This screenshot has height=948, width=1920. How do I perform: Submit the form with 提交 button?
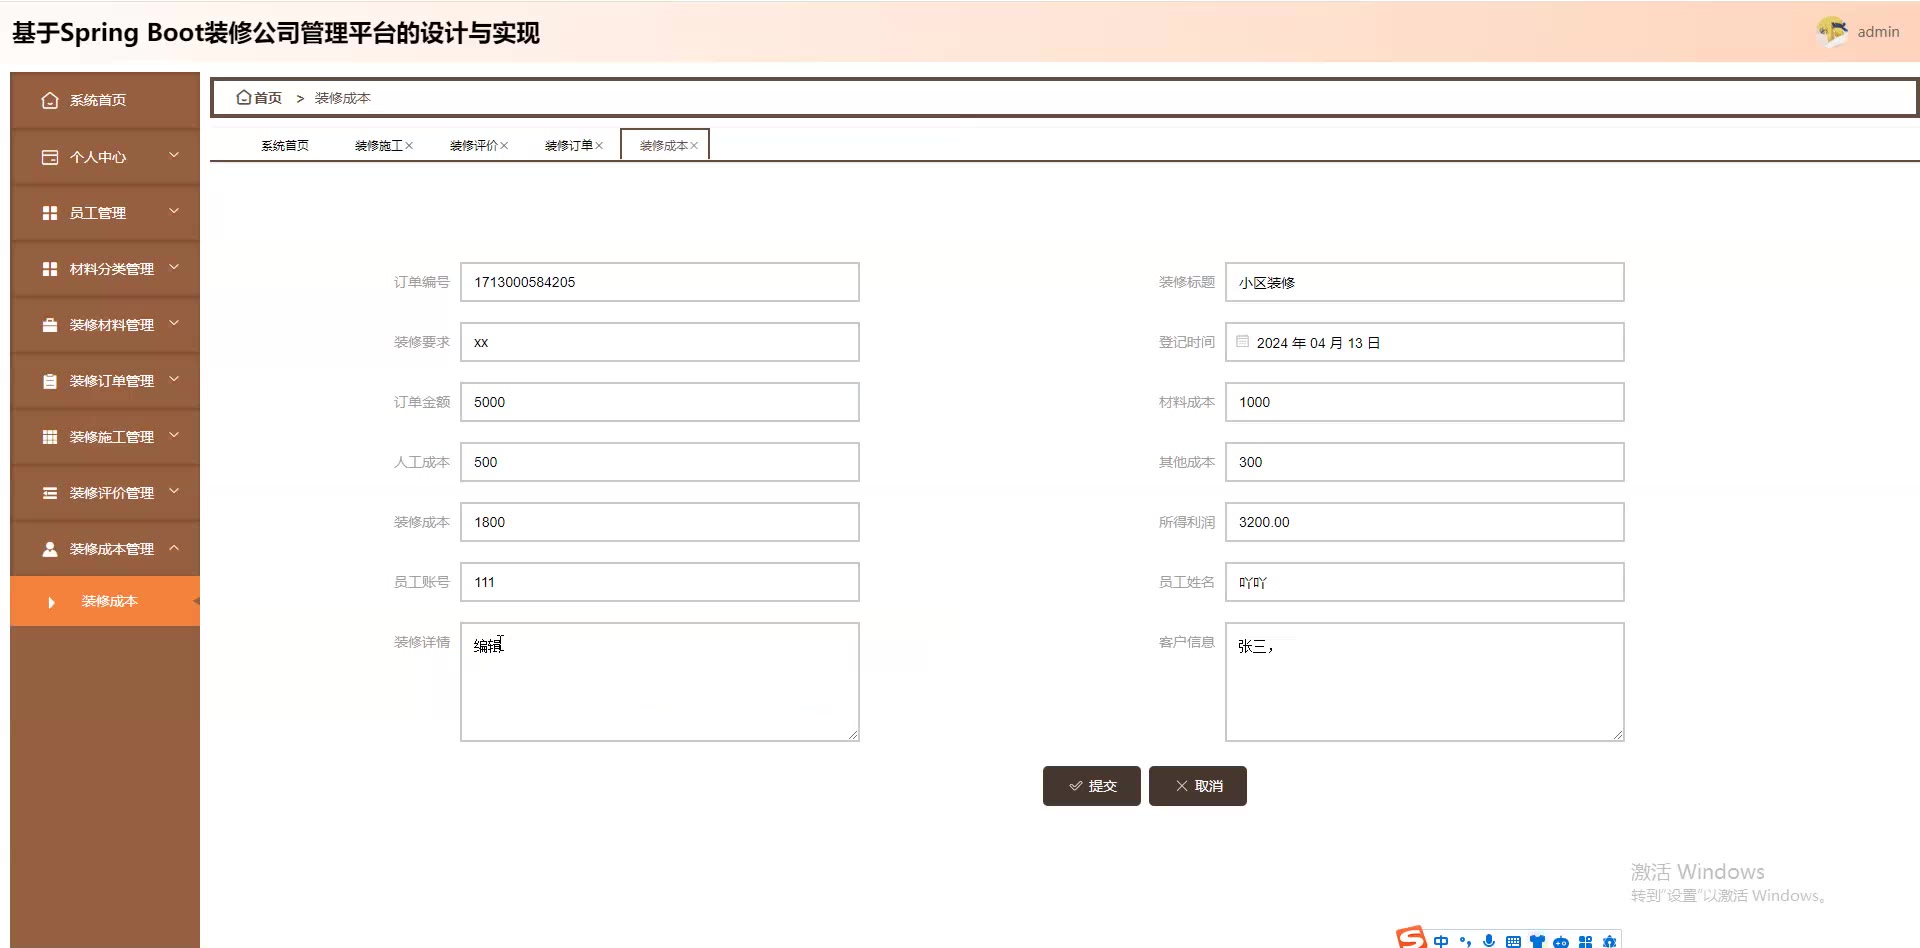point(1091,786)
